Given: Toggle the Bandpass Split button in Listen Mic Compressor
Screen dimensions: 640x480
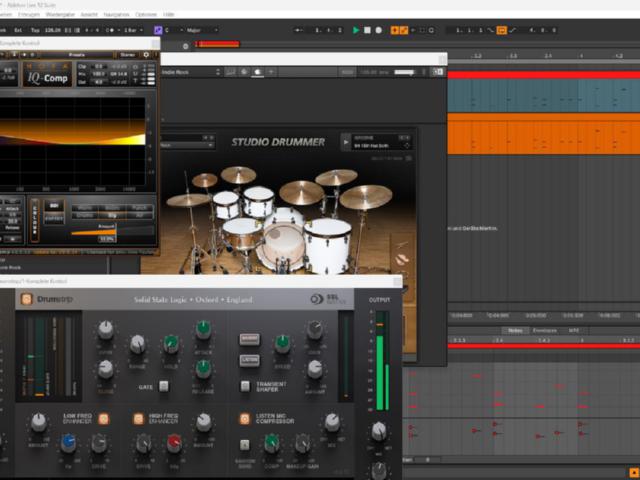Looking at the screenshot, I should pos(244,445).
